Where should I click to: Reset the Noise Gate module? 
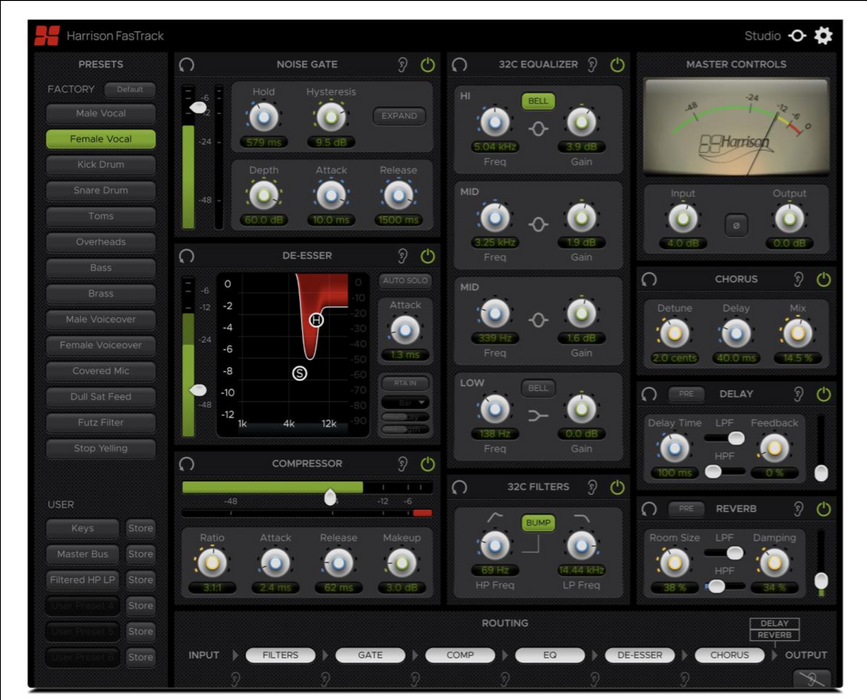[187, 65]
